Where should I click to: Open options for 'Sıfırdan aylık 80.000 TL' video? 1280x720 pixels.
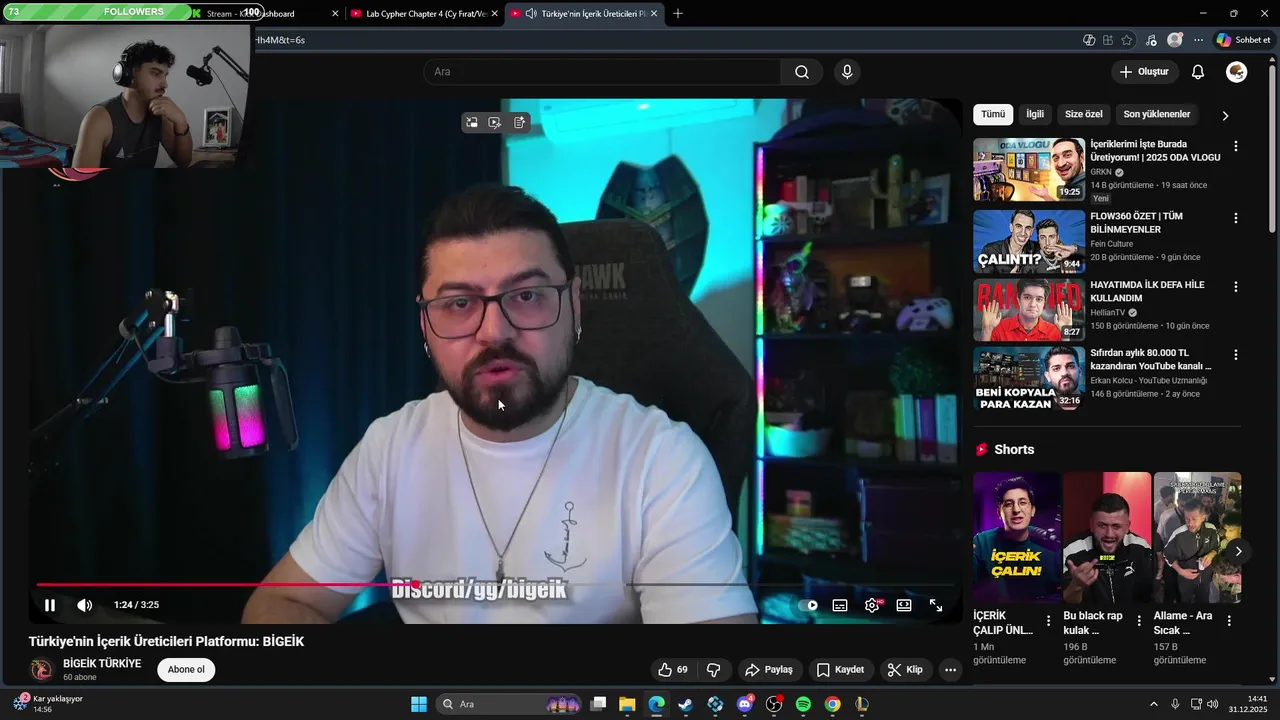tap(1236, 355)
